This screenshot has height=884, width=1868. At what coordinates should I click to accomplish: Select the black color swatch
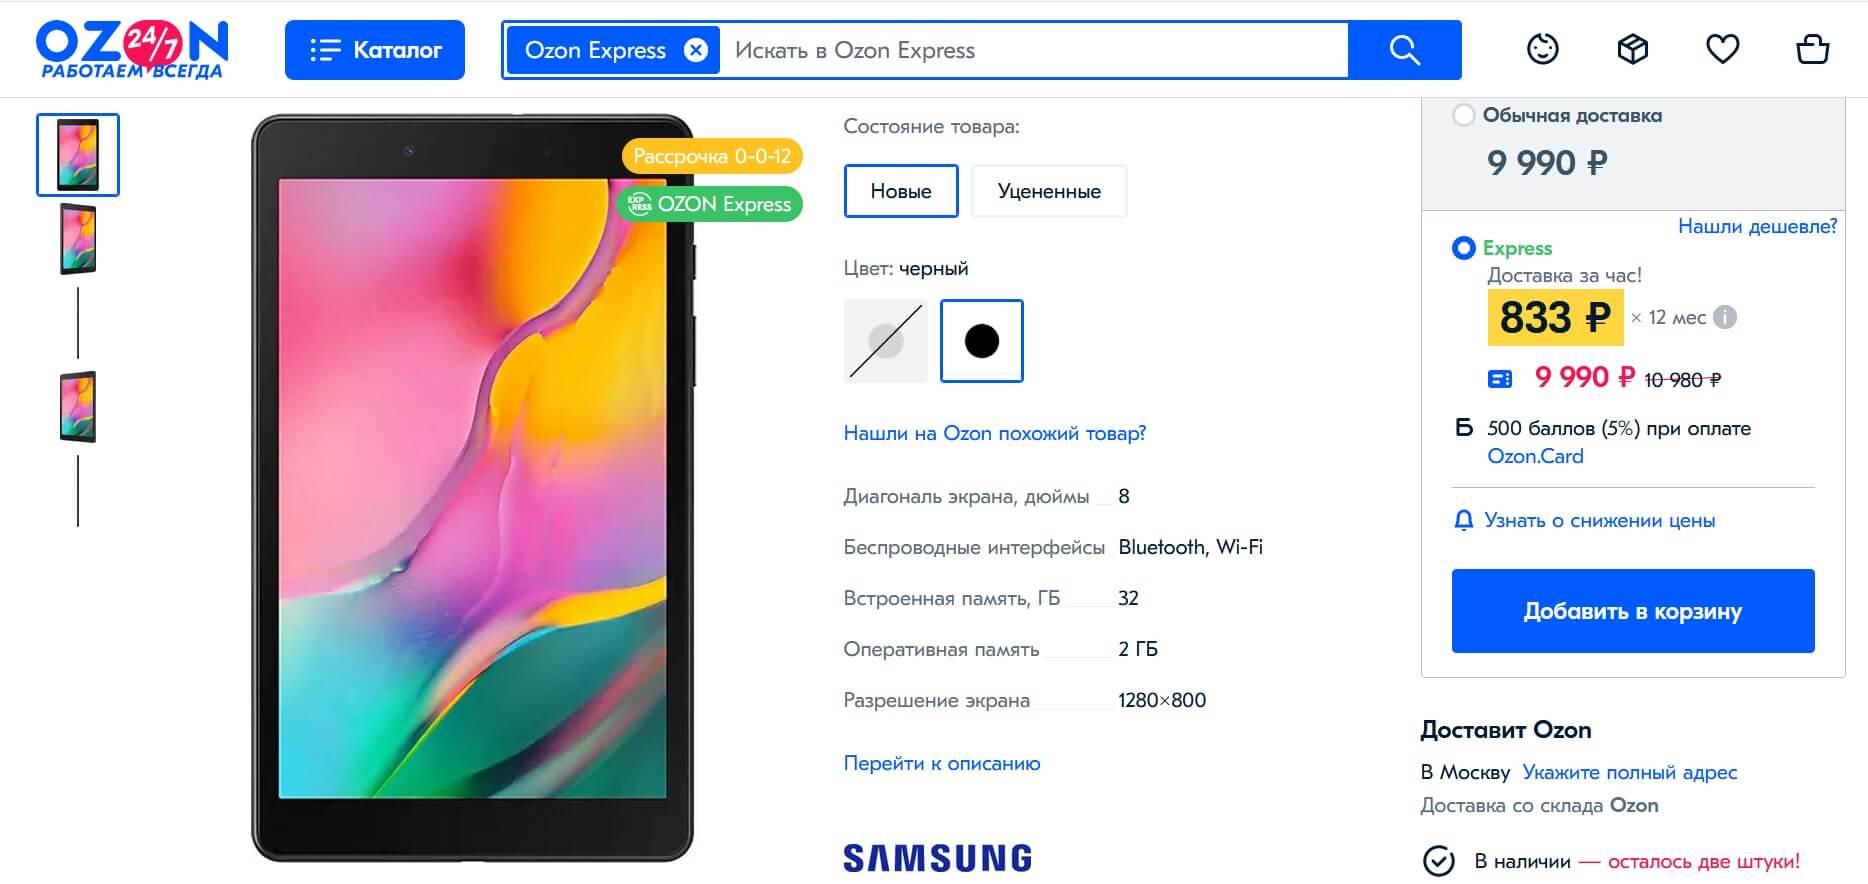coord(982,341)
